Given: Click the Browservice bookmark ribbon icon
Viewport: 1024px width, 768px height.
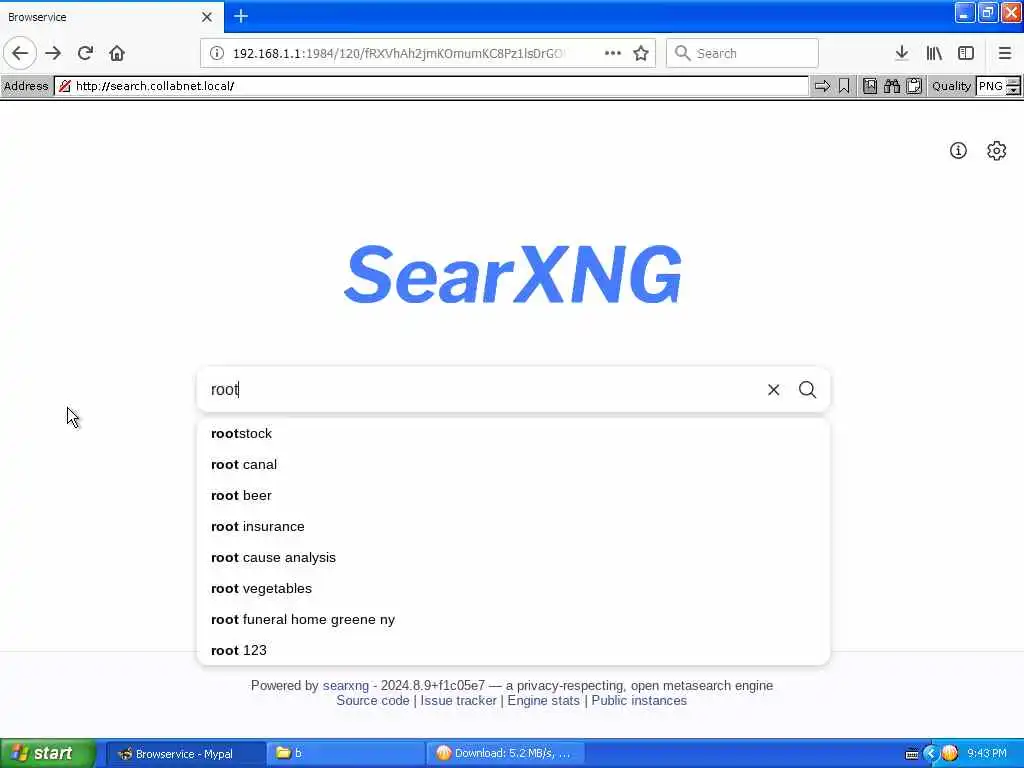Looking at the screenshot, I should coord(844,86).
